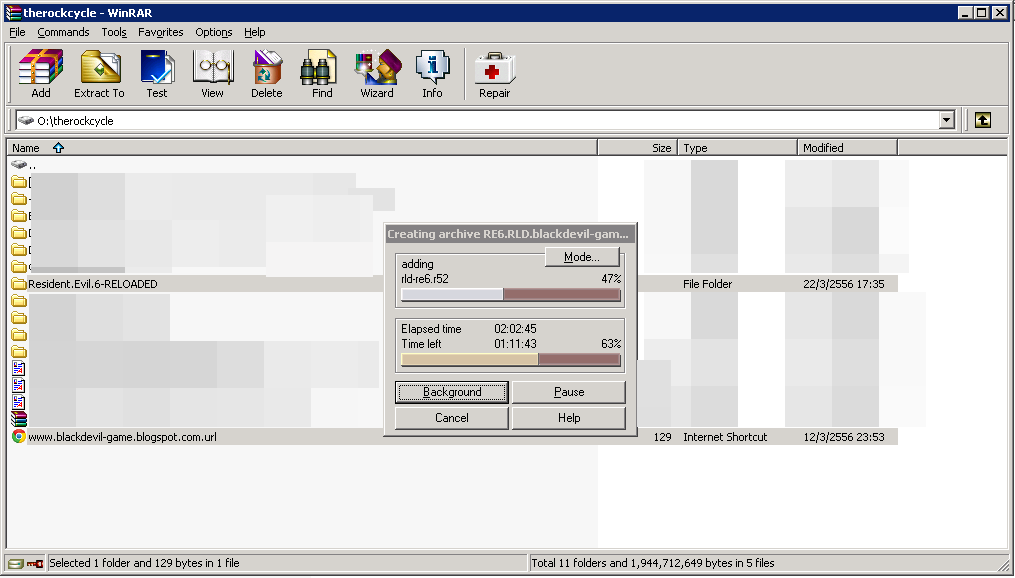Screen dimensions: 1015x578
Task: Select www.blackdevil-game.blogspot.com.url file name
Action: (x=122, y=437)
